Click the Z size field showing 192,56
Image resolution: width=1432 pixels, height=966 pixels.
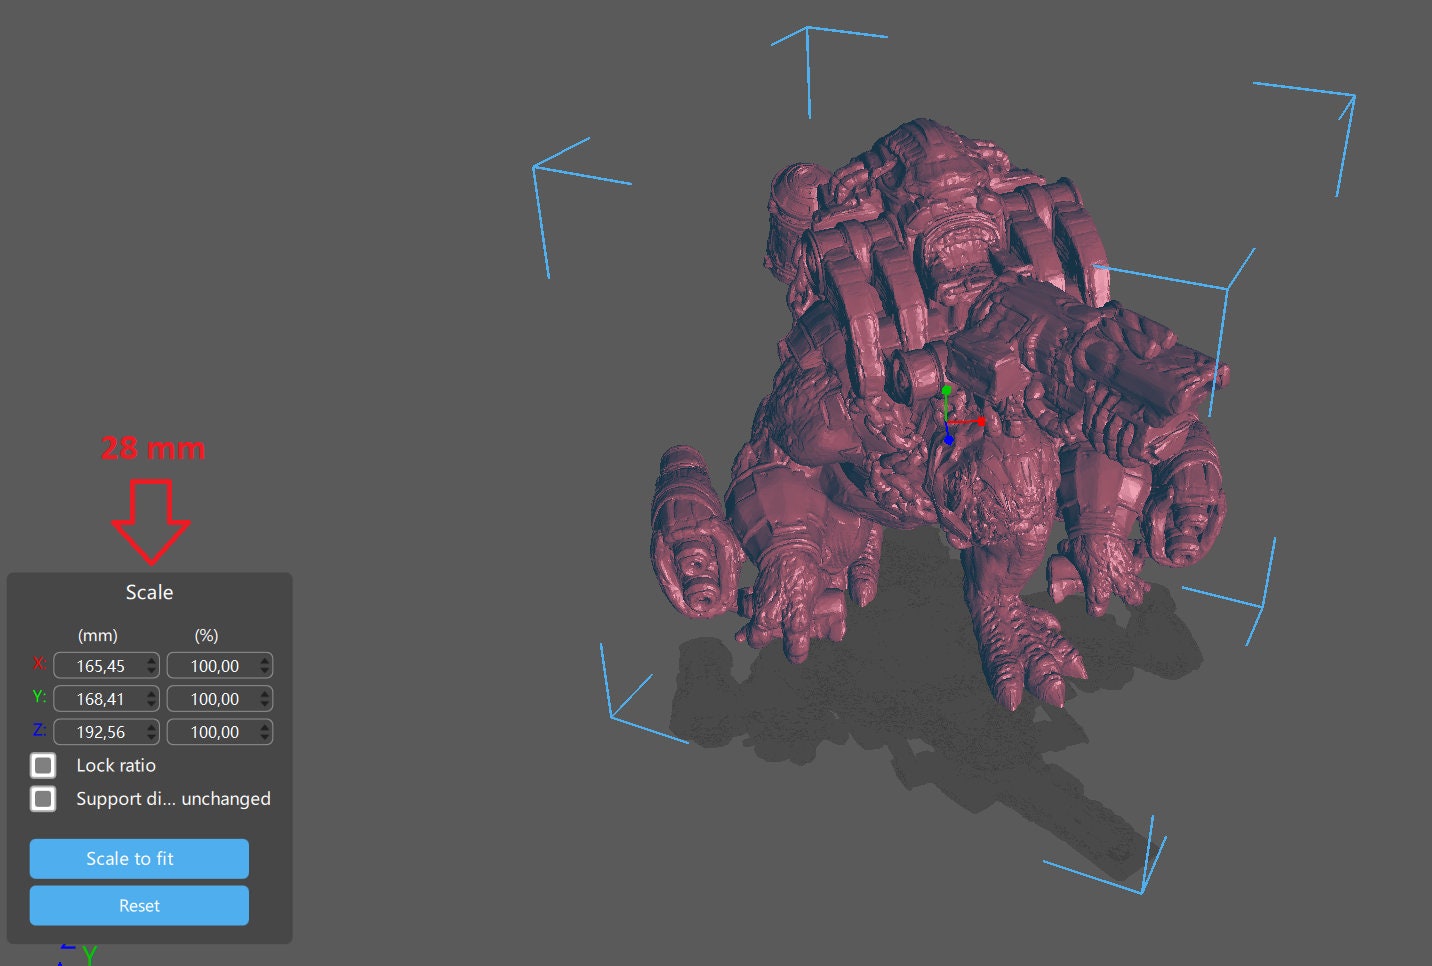100,732
